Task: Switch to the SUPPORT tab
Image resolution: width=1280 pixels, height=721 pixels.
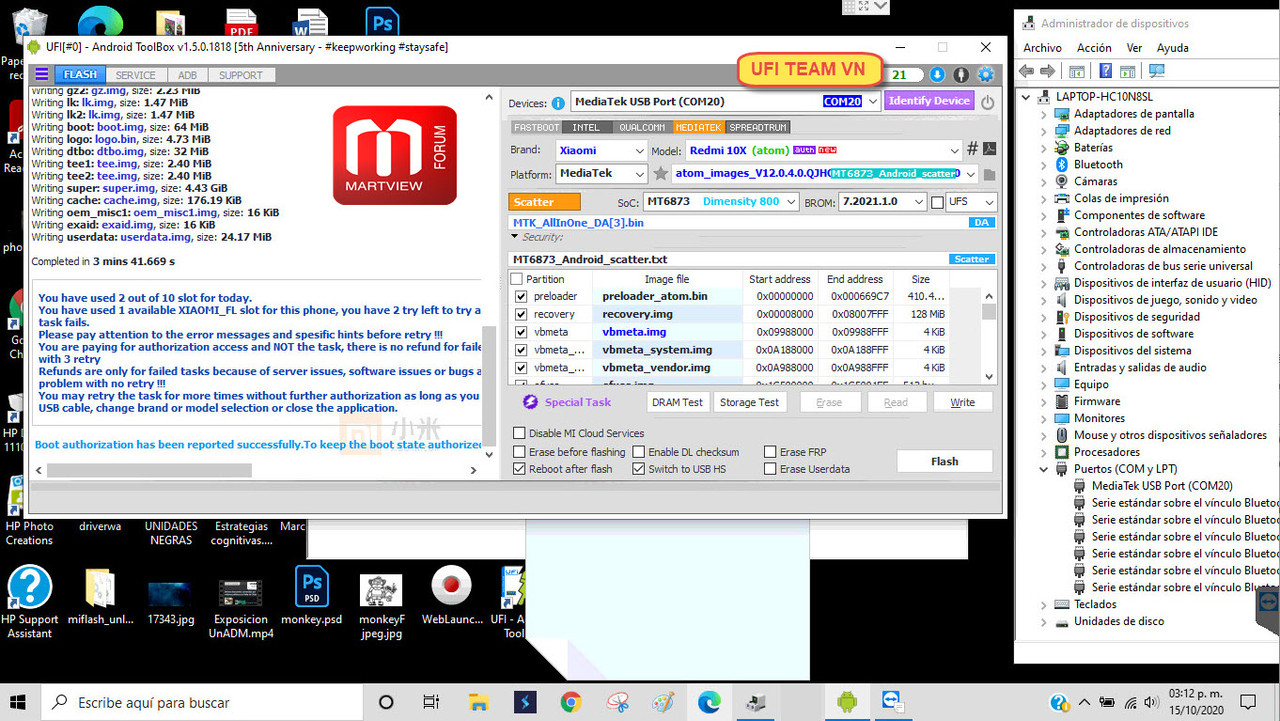Action: pyautogui.click(x=241, y=75)
